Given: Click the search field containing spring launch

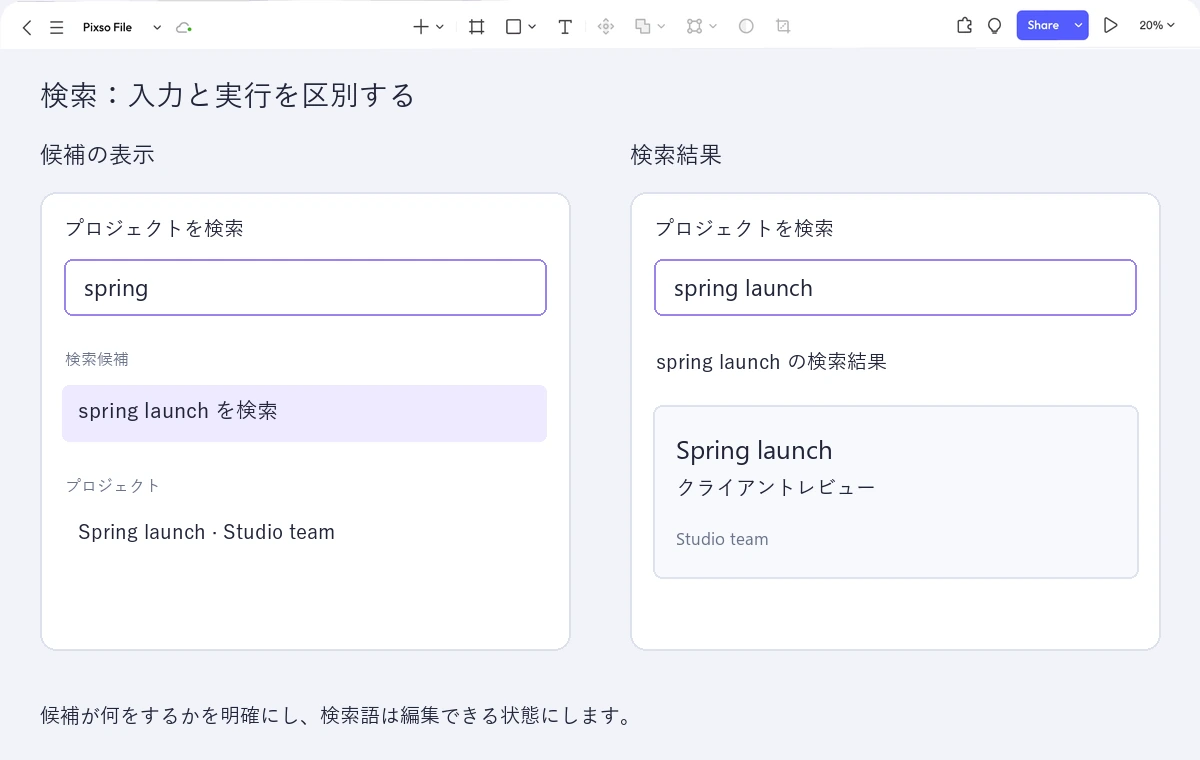Looking at the screenshot, I should (x=895, y=288).
